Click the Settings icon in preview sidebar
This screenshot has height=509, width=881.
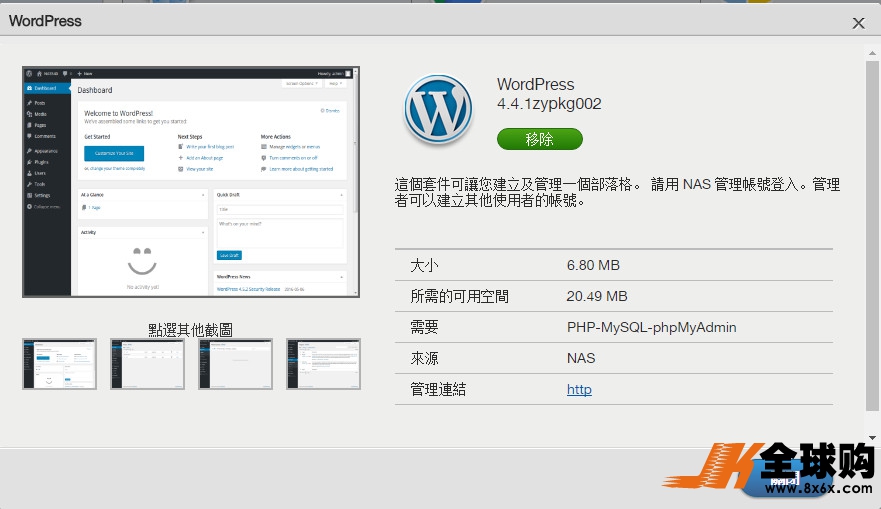pyautogui.click(x=29, y=195)
